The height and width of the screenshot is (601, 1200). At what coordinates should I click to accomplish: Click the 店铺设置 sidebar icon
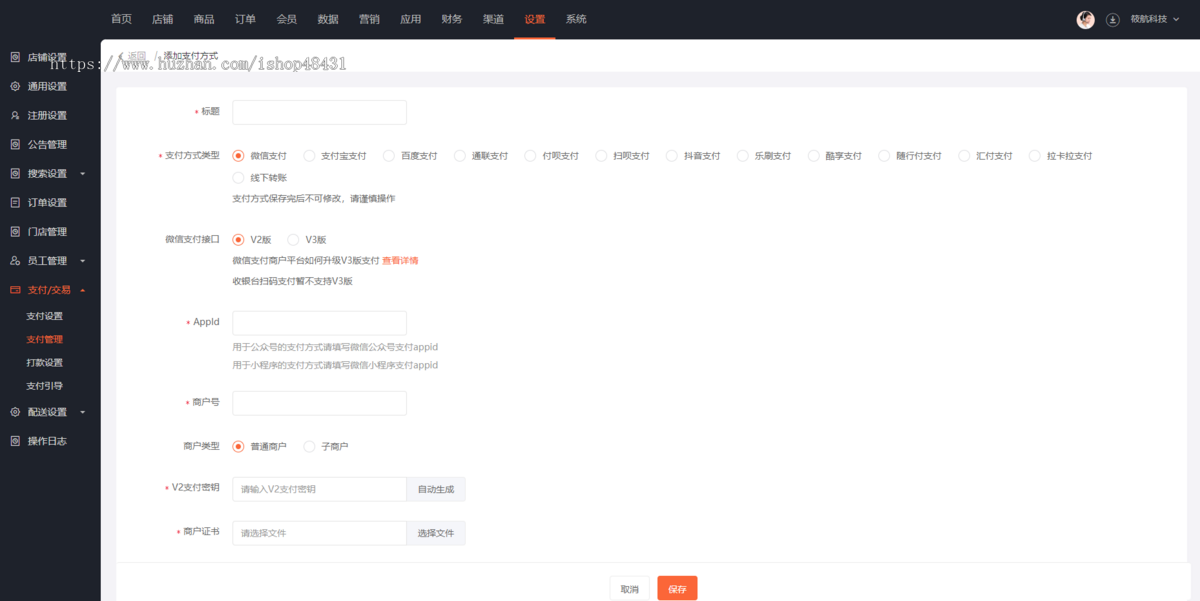15,57
